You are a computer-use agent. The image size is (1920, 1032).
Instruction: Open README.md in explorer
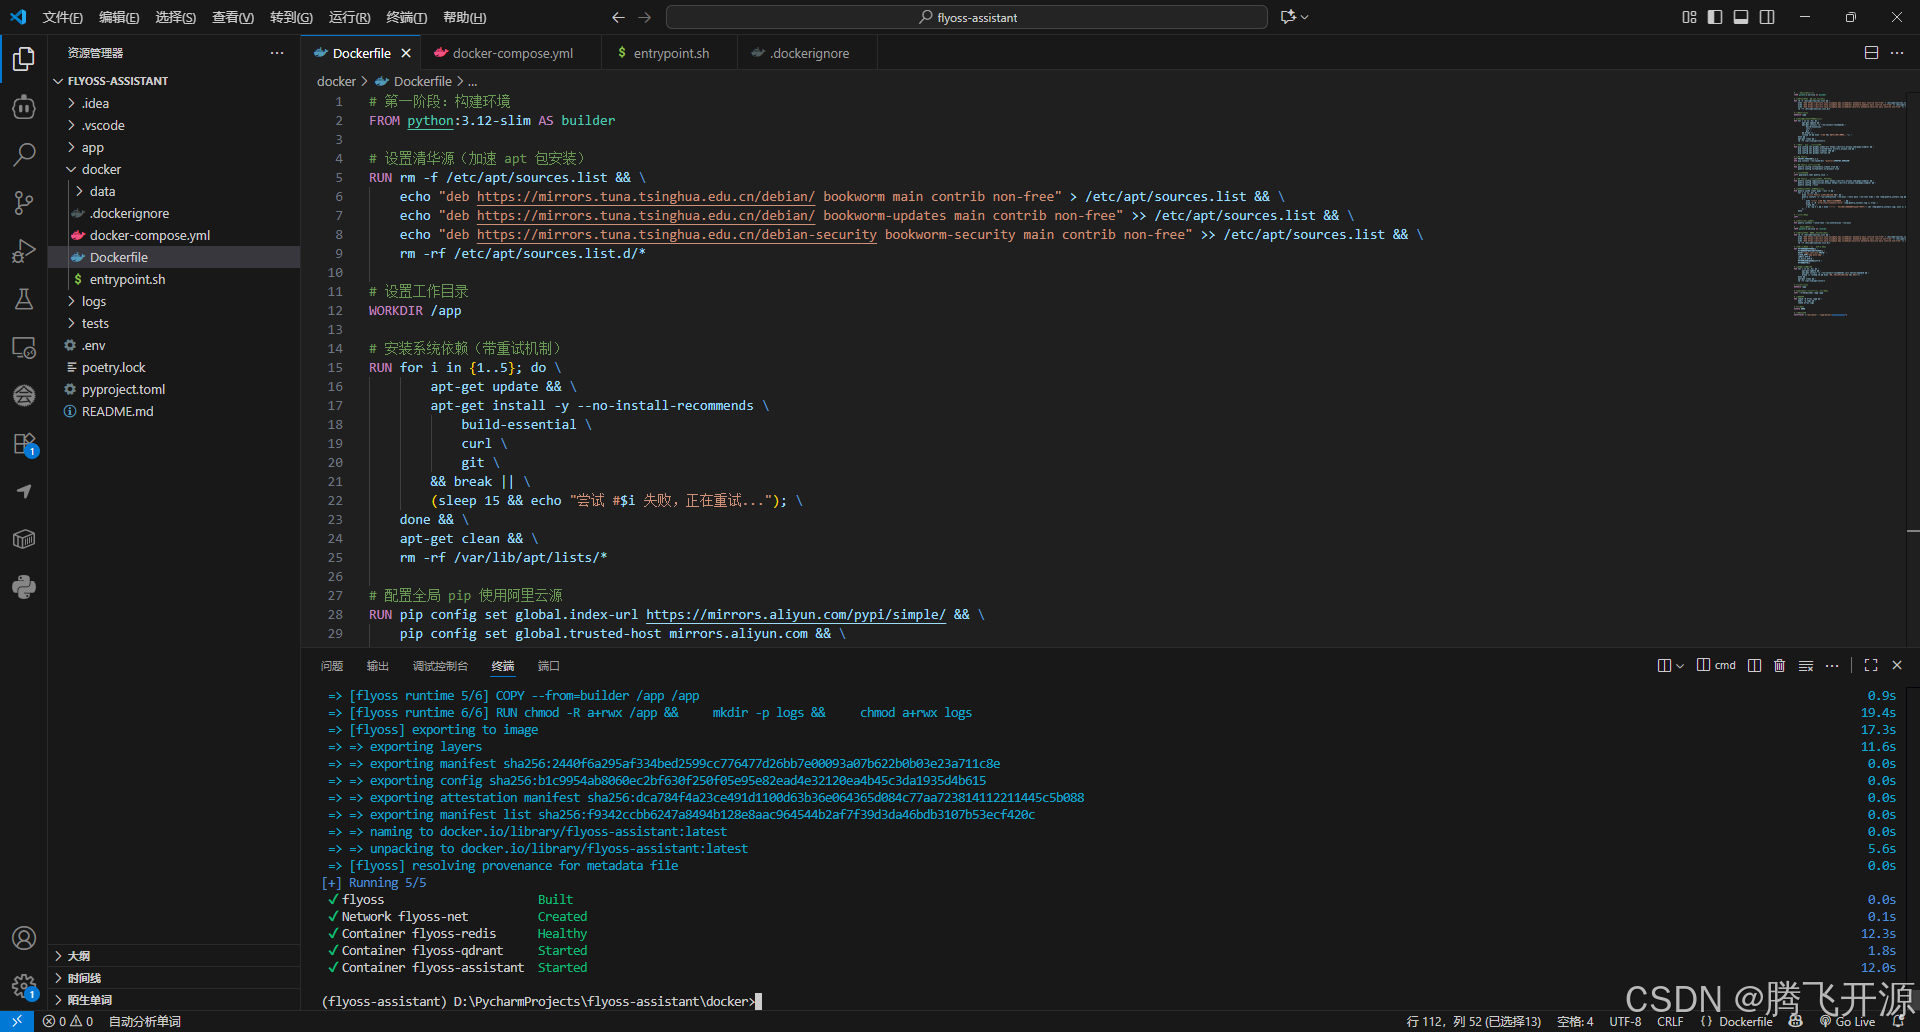pyautogui.click(x=118, y=411)
